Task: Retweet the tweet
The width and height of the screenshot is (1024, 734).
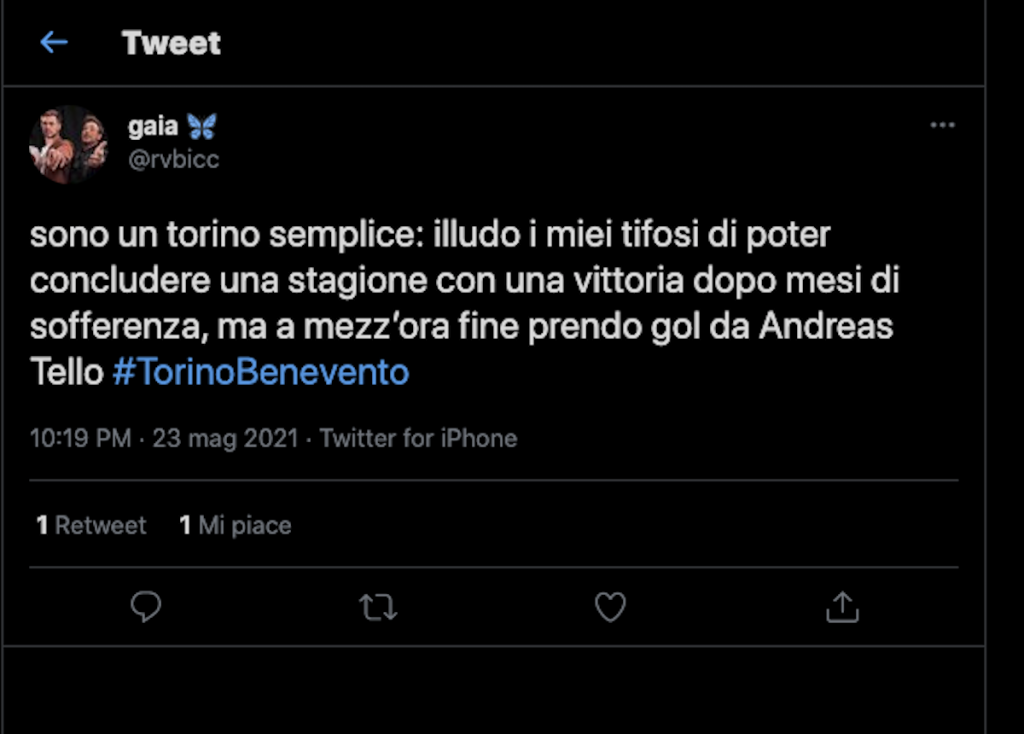Action: [x=378, y=607]
